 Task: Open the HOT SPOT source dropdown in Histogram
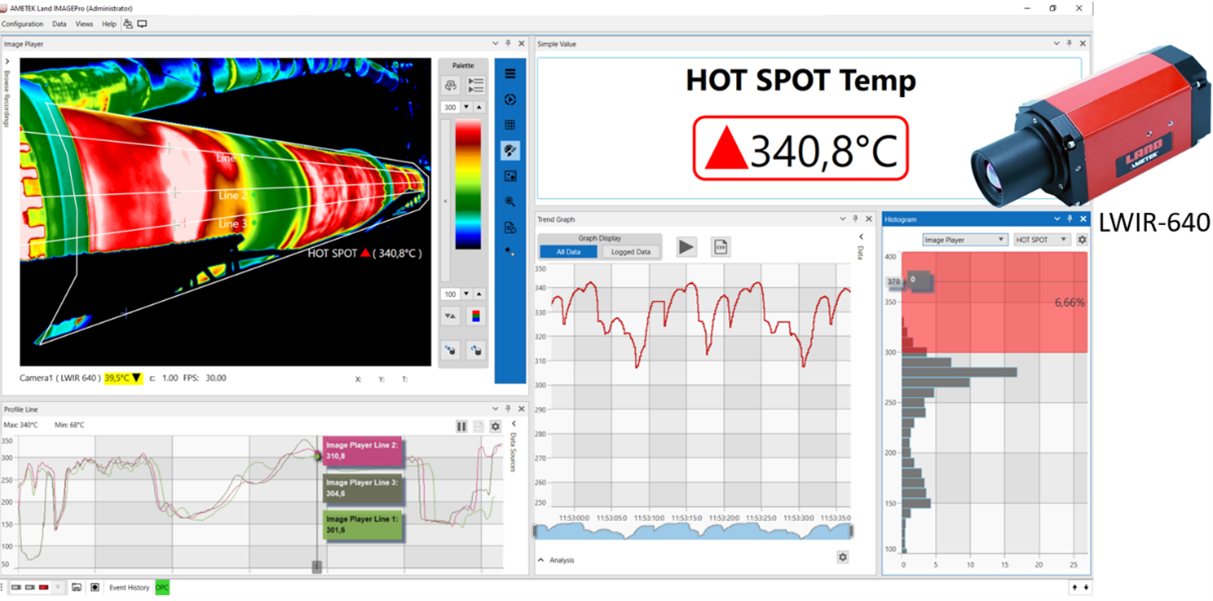(1040, 239)
